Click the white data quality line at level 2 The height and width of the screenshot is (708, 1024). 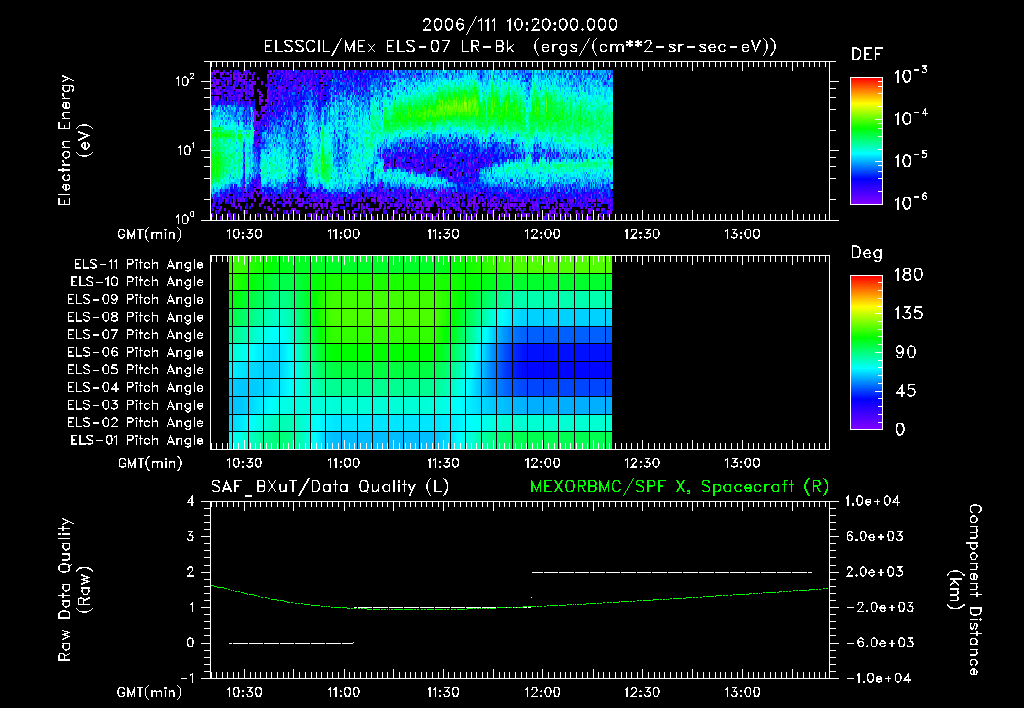point(672,572)
